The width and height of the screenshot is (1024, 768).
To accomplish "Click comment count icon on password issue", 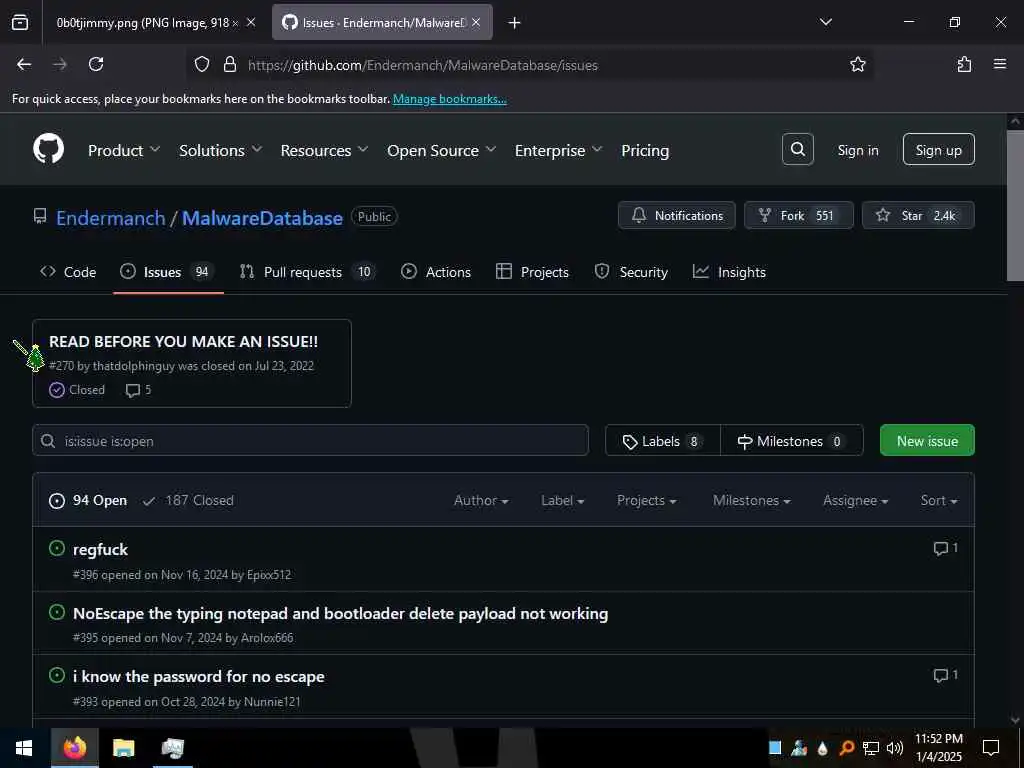I will [x=940, y=675].
